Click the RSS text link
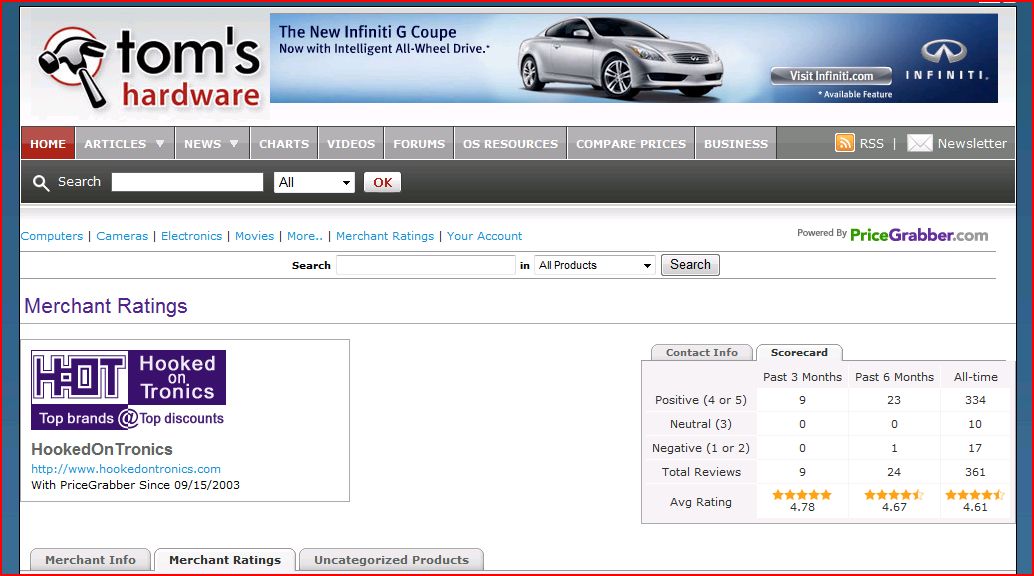Viewport: 1034px width, 576px height. (x=871, y=143)
